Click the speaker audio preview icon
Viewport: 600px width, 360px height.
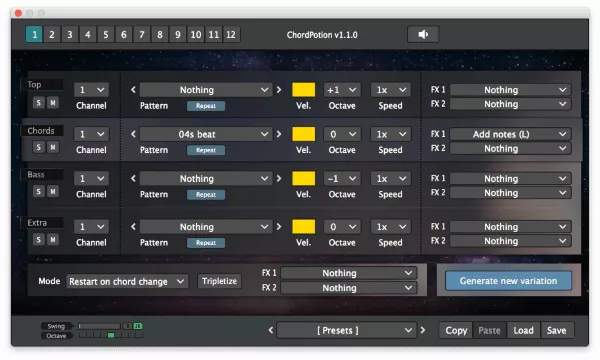(x=423, y=35)
